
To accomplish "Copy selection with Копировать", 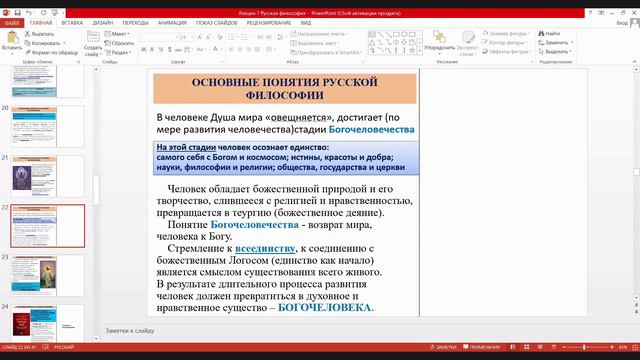I will point(42,43).
